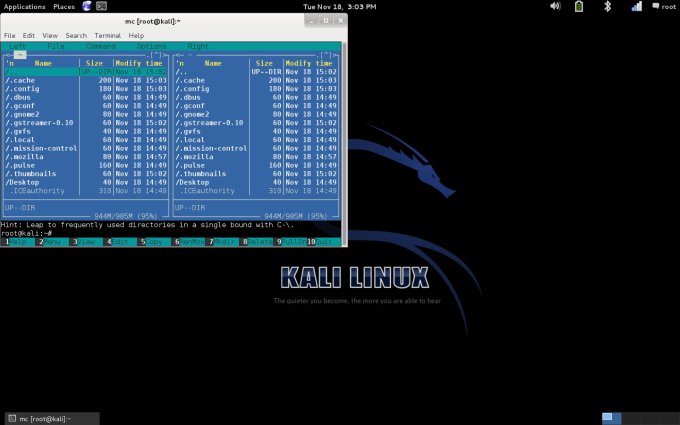Launch the Iceweasel browser from top panel

pyautogui.click(x=86, y=6)
